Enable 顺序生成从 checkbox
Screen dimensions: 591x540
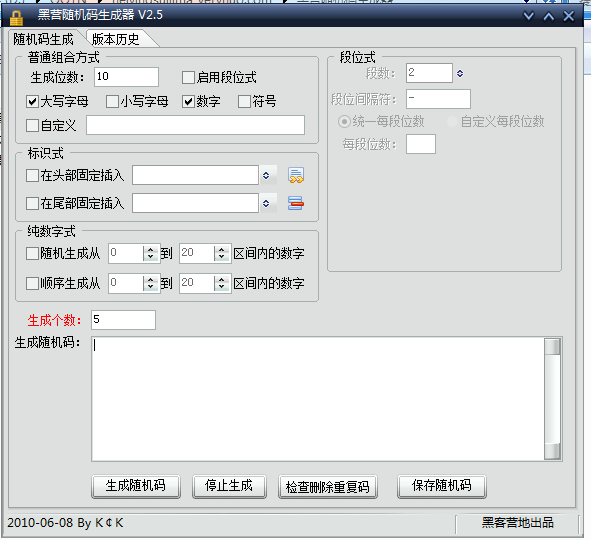32,283
